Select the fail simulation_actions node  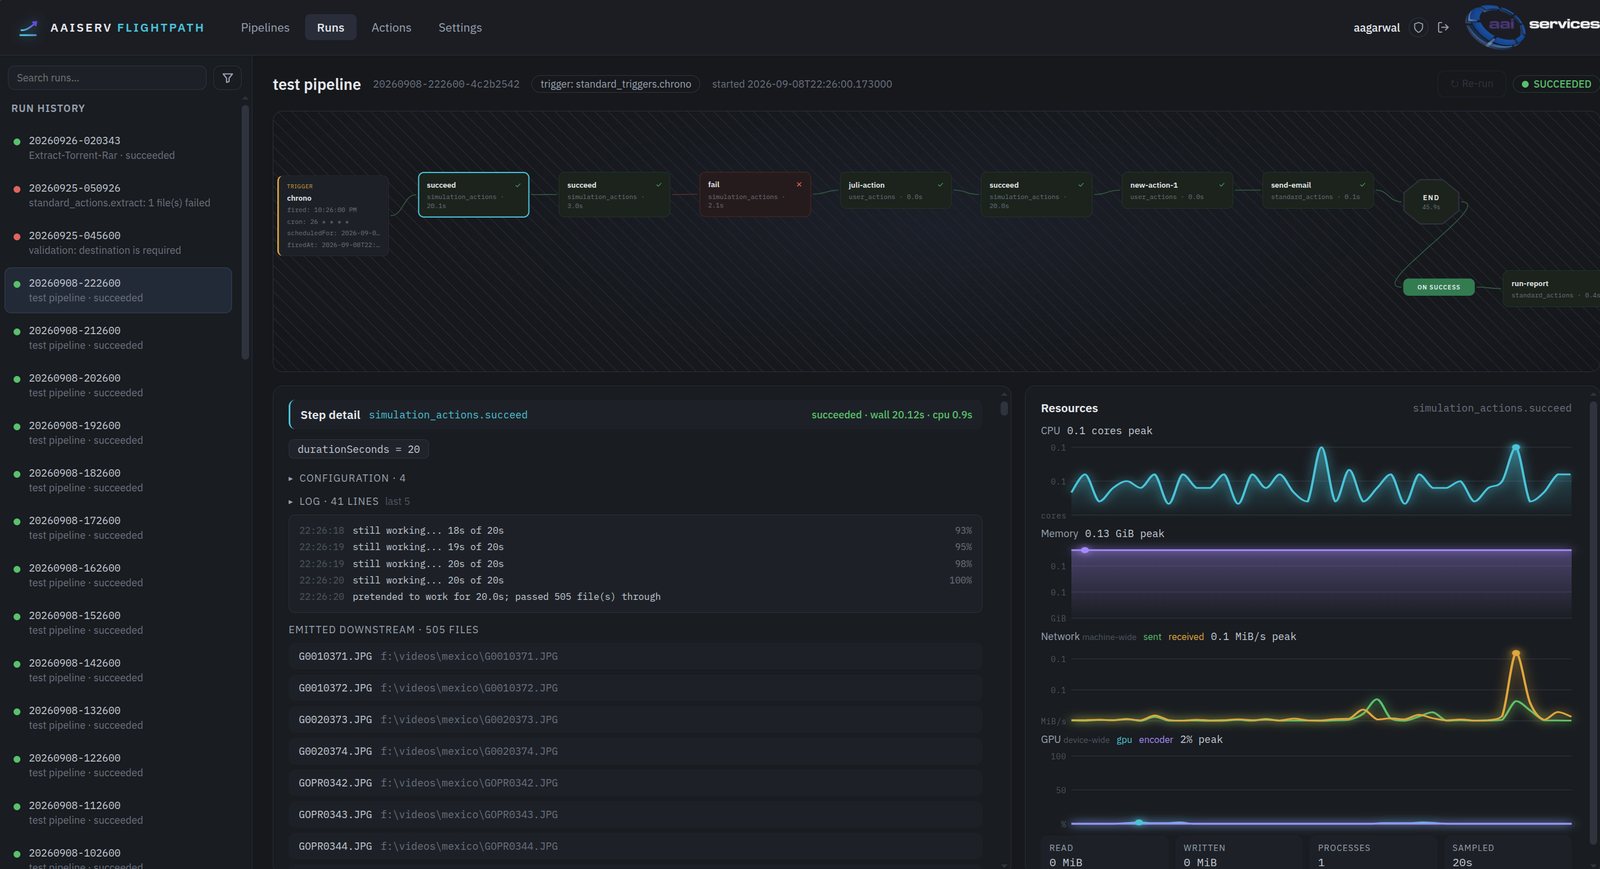coord(755,194)
